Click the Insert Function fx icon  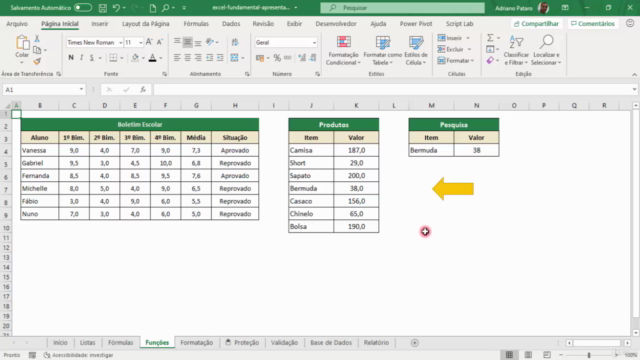pos(143,90)
